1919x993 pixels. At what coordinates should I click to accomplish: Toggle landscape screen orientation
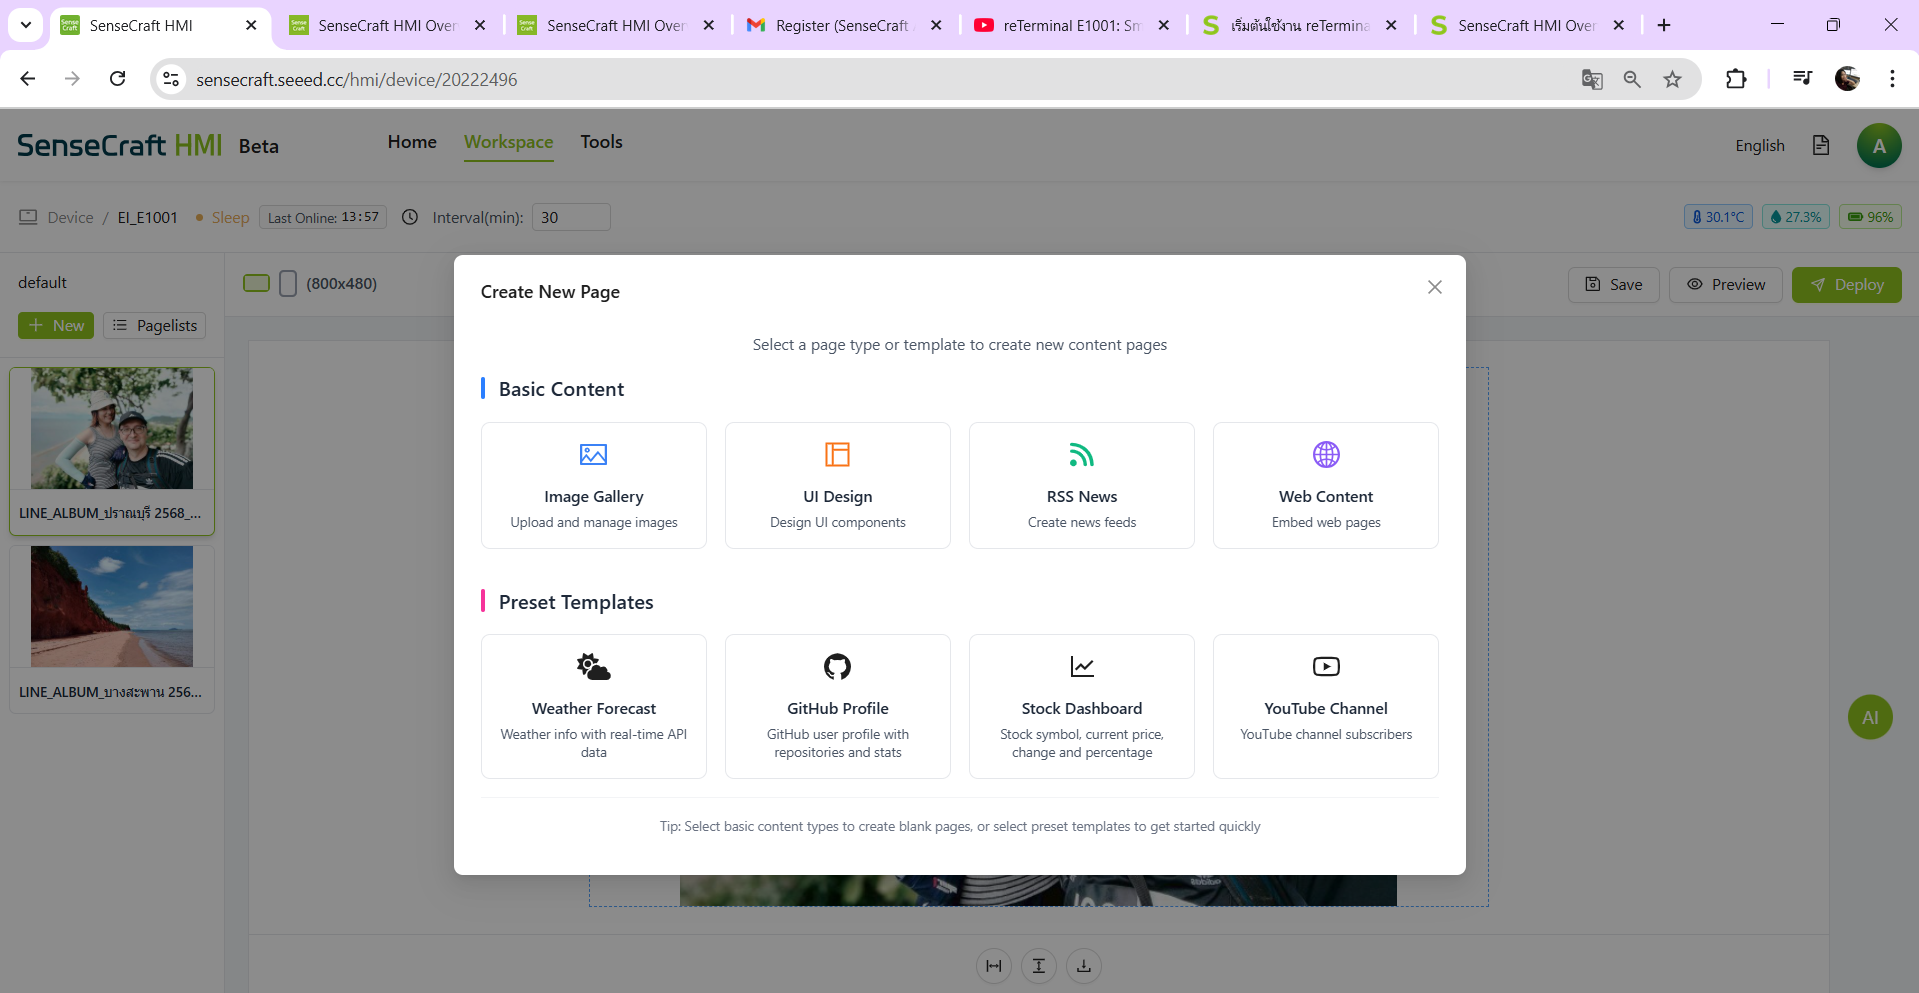point(257,283)
